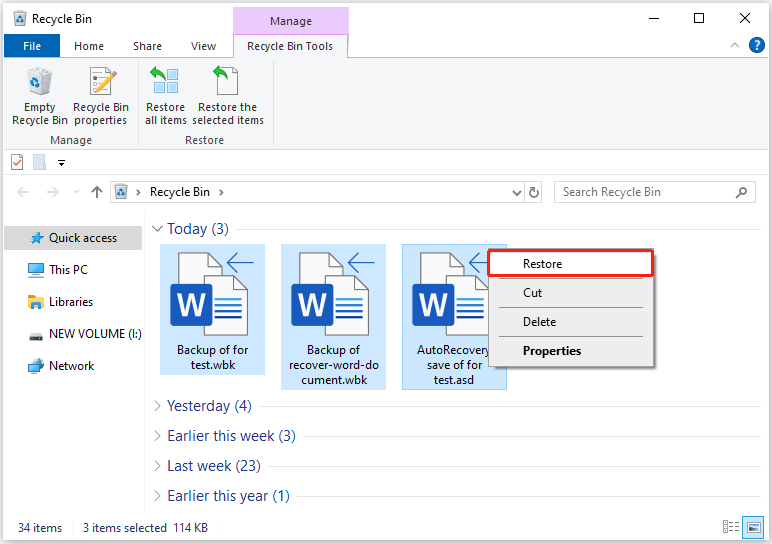Choose Delete from context menu

click(x=570, y=322)
